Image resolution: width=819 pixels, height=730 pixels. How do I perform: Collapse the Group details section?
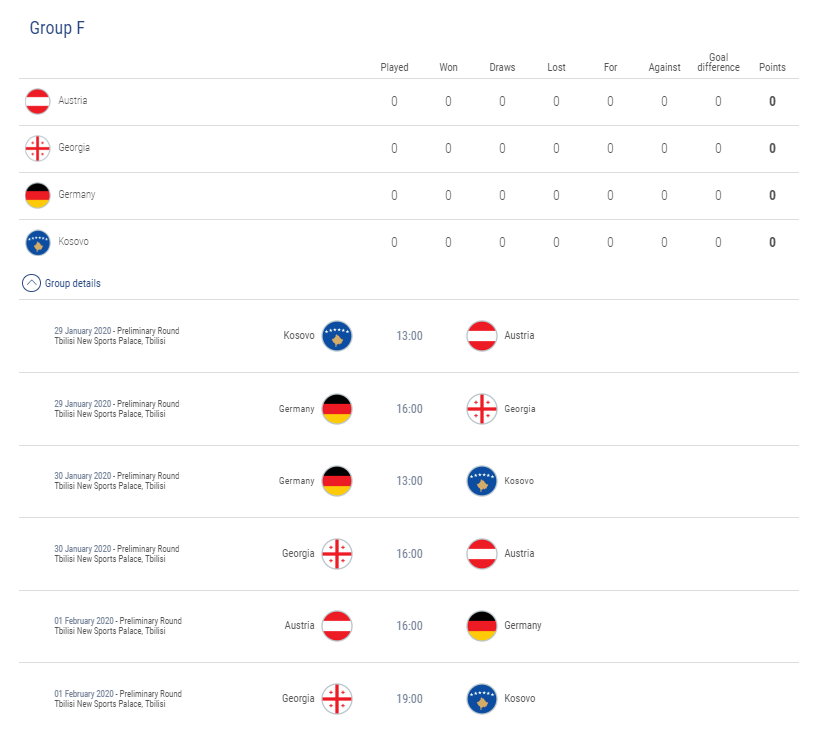coord(61,283)
